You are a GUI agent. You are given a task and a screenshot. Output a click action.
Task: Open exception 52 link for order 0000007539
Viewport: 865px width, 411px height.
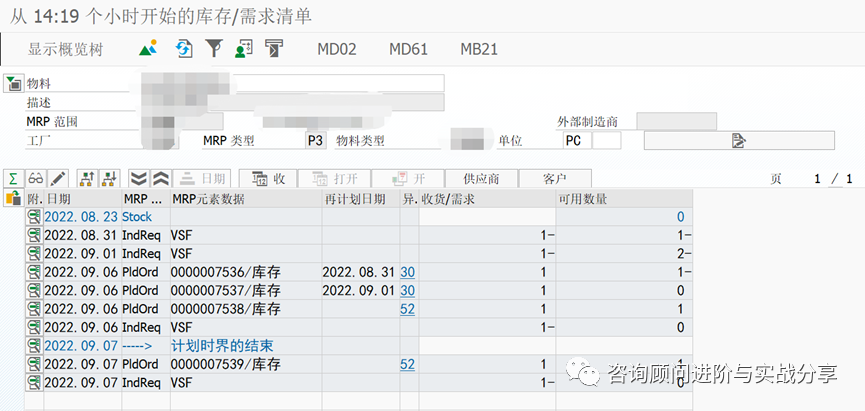[x=408, y=364]
